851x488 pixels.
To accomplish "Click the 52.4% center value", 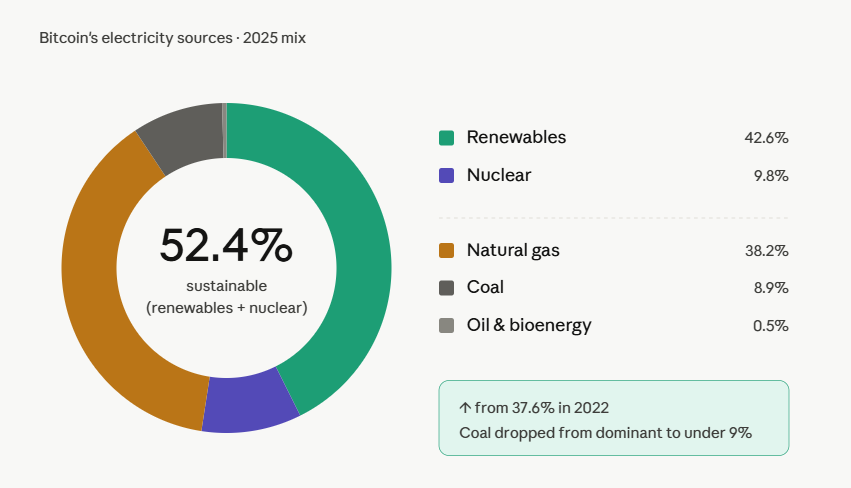I will tap(226, 245).
